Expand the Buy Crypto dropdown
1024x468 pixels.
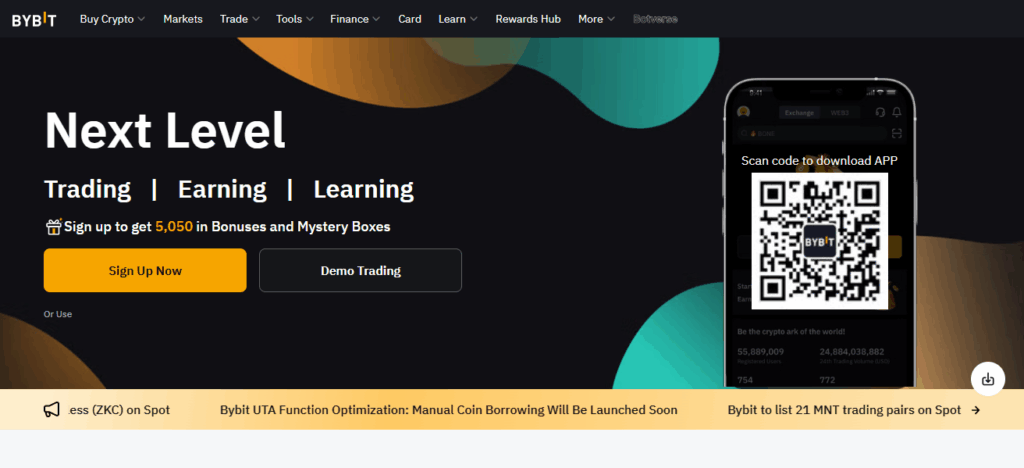point(112,19)
